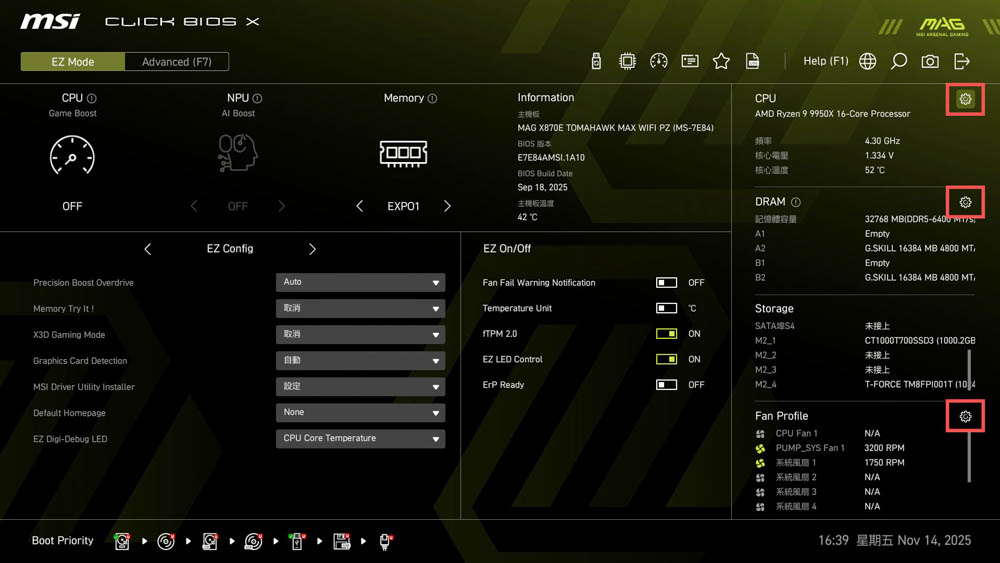Click the Help (F1) button
This screenshot has width=1000, height=563.
pyautogui.click(x=825, y=61)
